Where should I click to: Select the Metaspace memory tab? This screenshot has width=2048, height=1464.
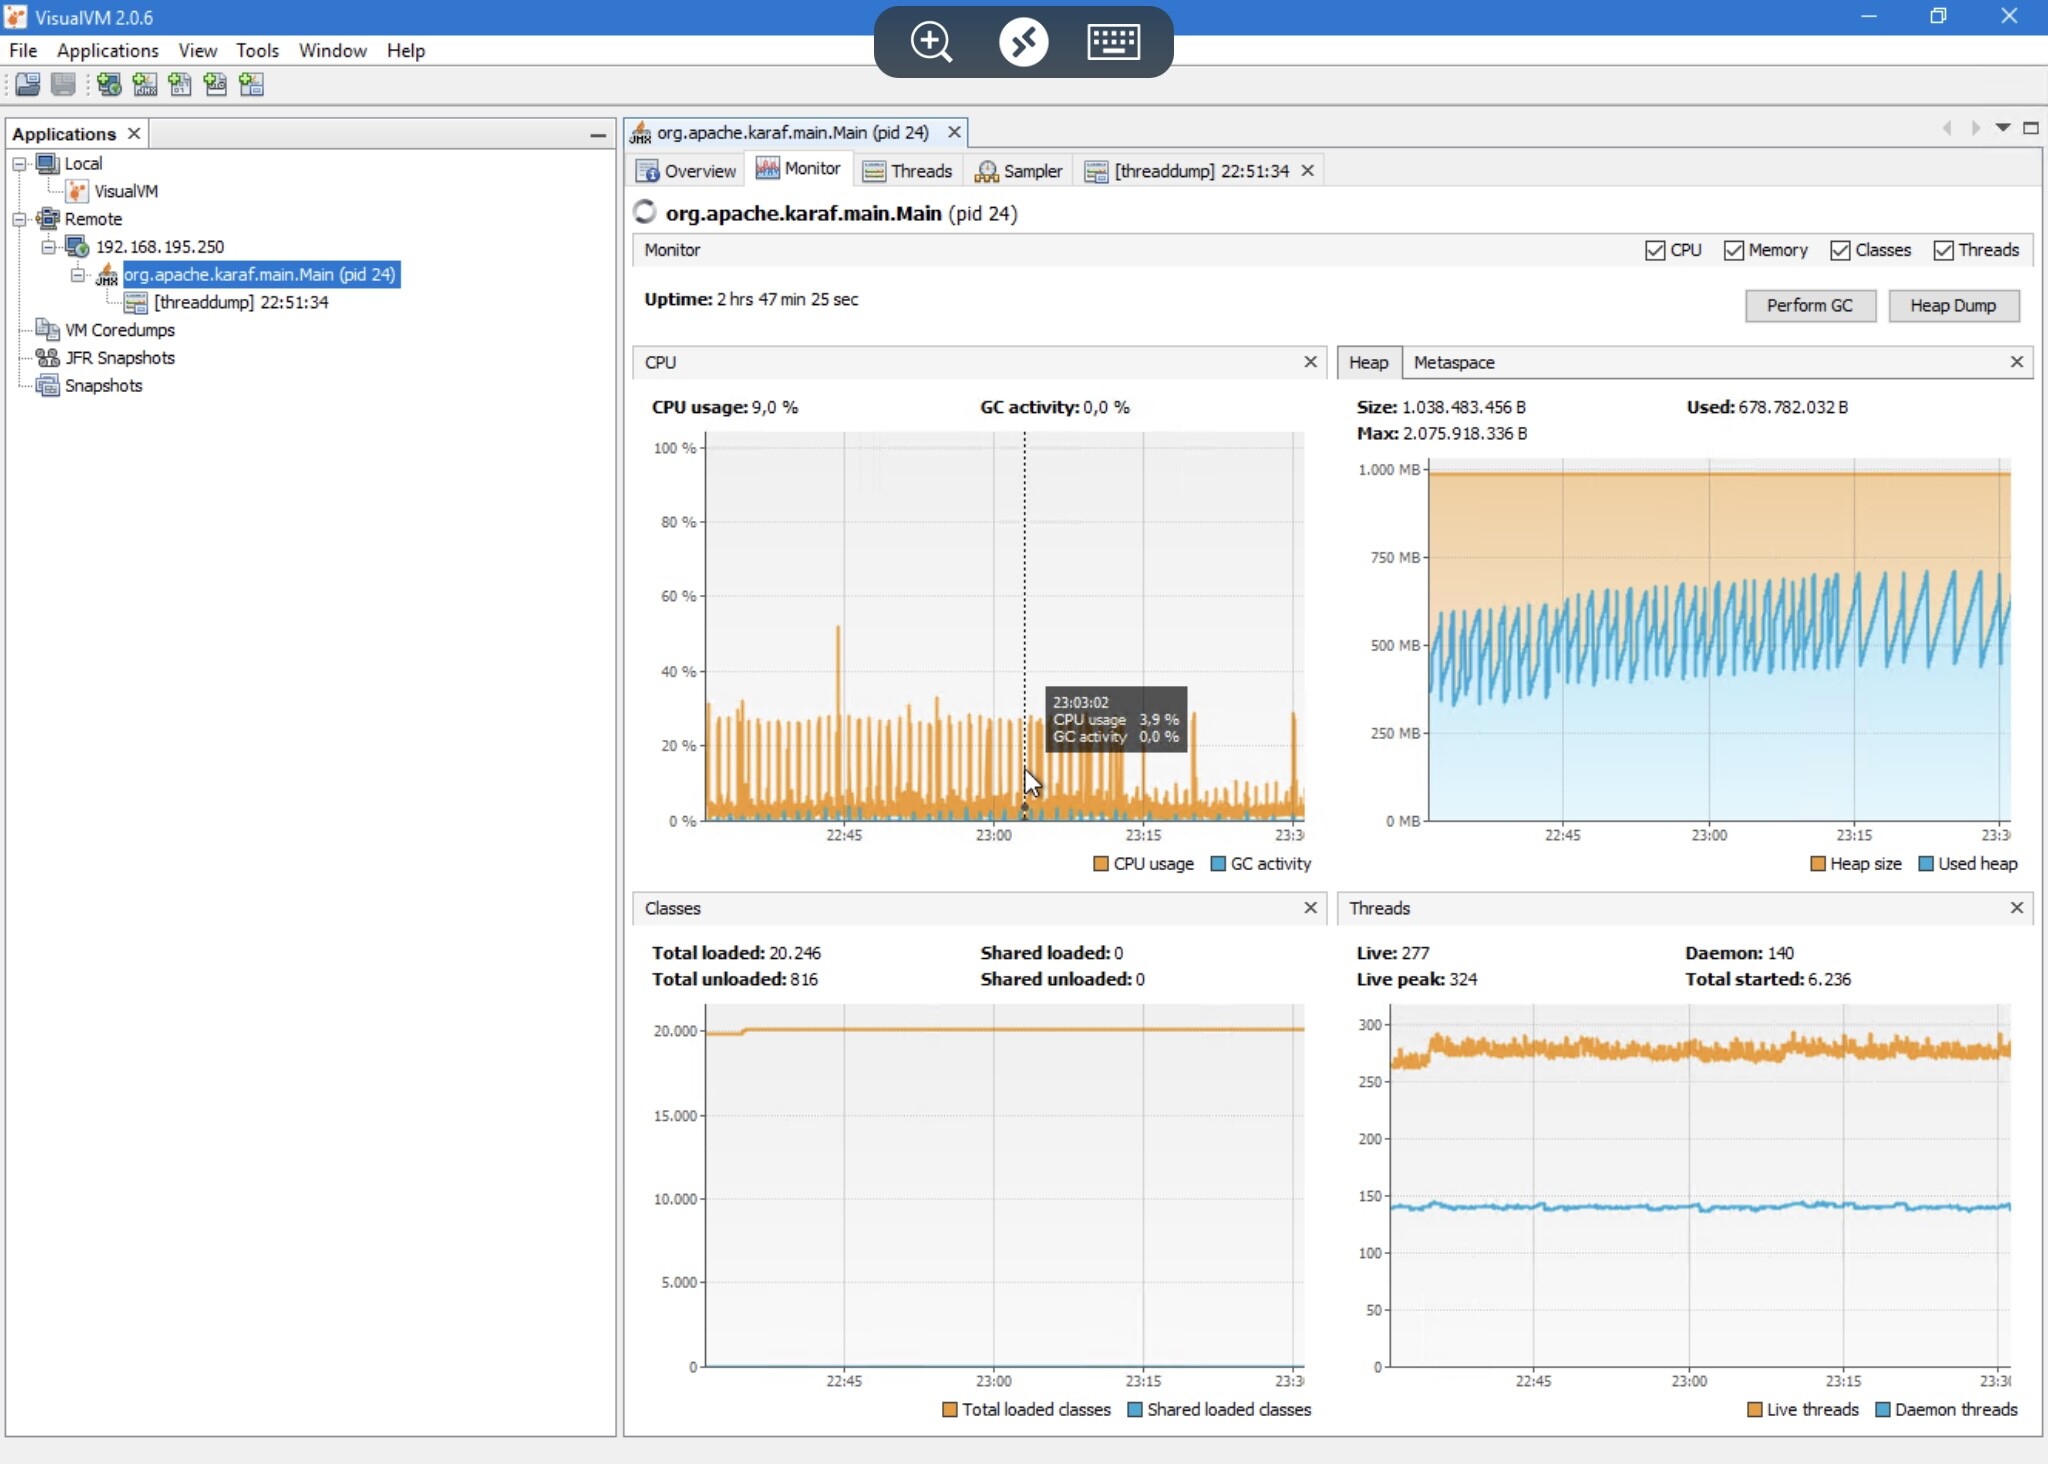1453,363
